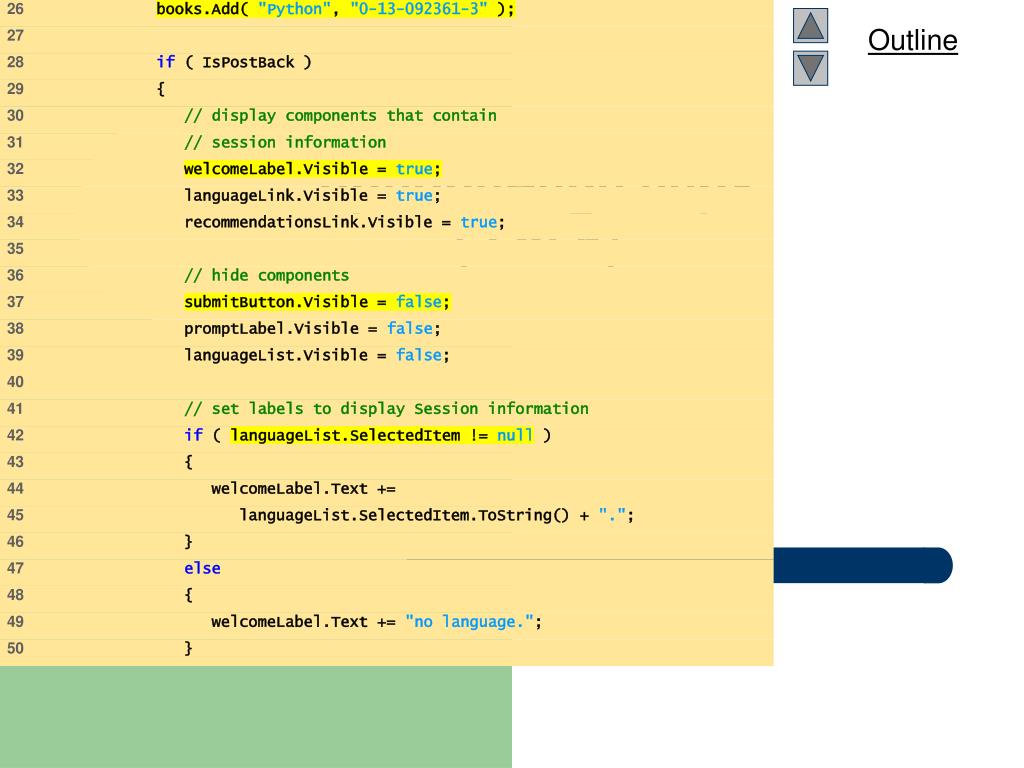Image resolution: width=1024 pixels, height=768 pixels.
Task: Select the books.Add Python line
Action: (335, 9)
